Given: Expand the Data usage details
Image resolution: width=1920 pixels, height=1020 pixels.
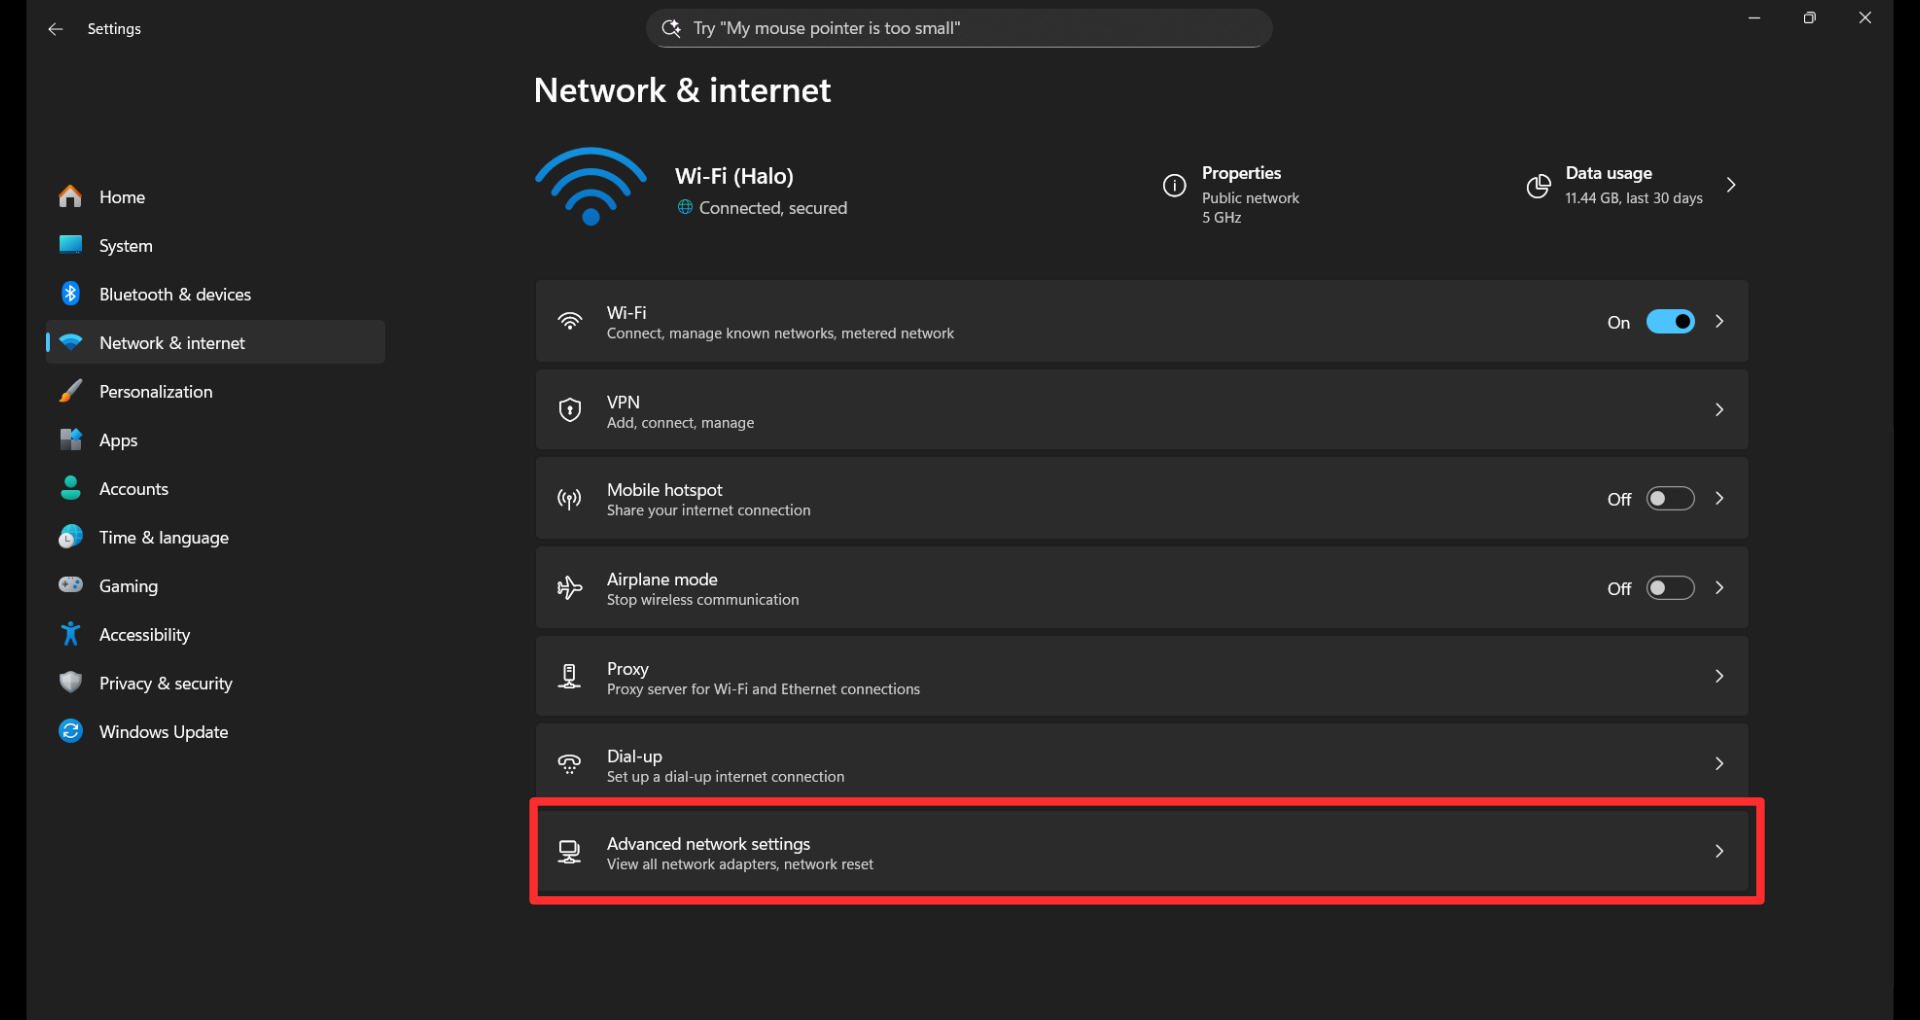Looking at the screenshot, I should pos(1731,185).
